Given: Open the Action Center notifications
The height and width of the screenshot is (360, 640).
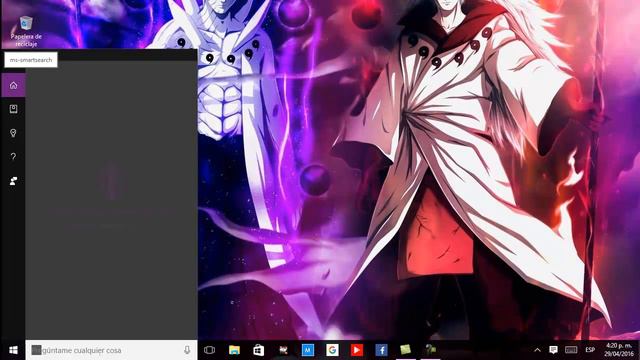Looking at the screenshot, I should click(x=553, y=350).
